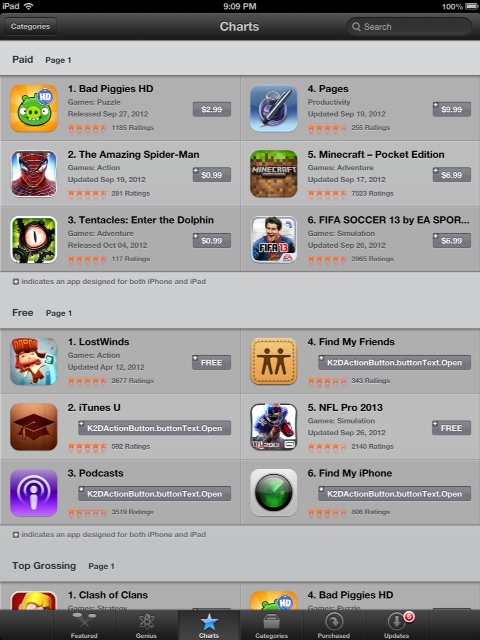
Task: Switch to the Featured tab
Action: [84, 625]
